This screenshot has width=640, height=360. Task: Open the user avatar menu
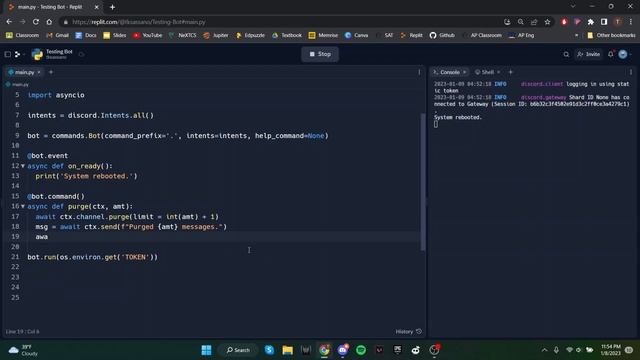point(623,54)
